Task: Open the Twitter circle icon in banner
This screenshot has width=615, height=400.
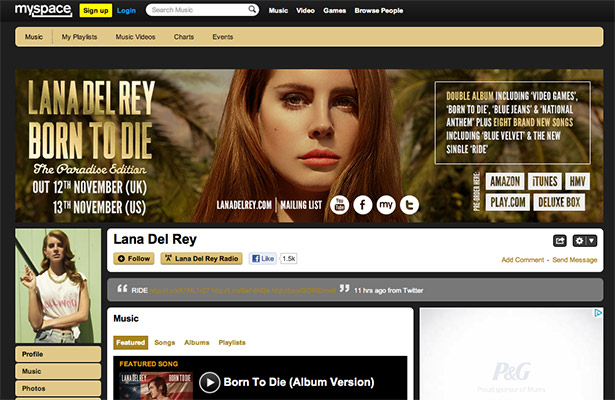Action: [x=409, y=205]
